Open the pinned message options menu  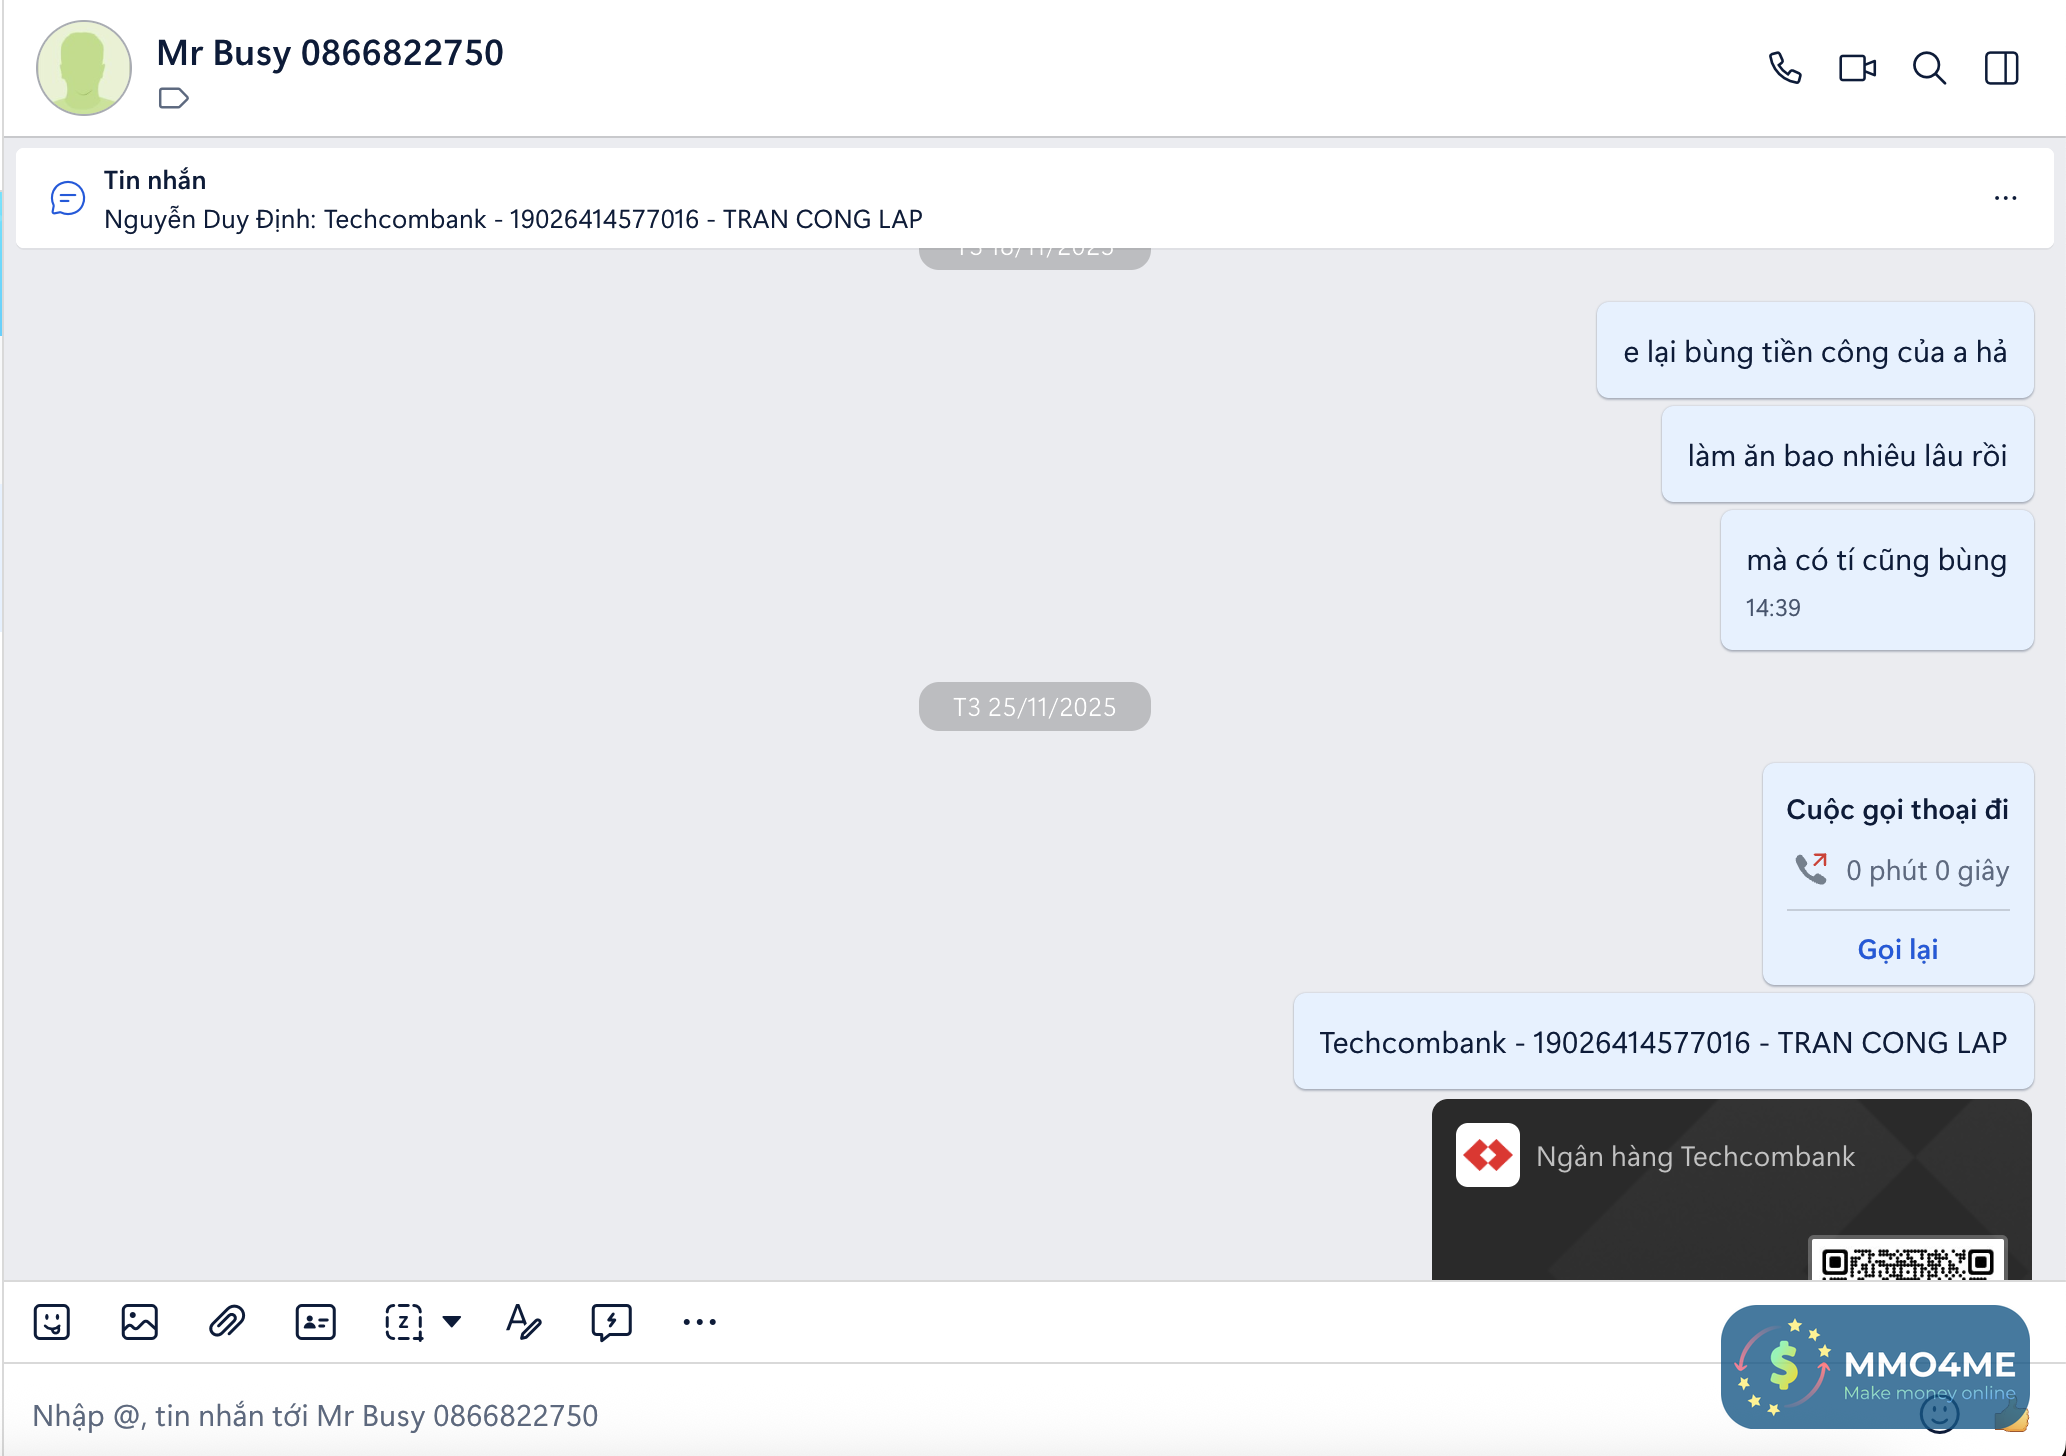point(2005,198)
